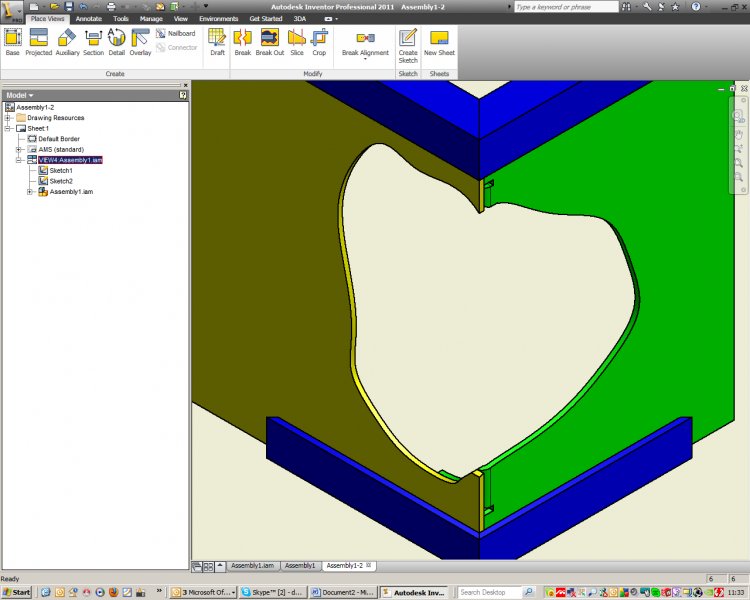This screenshot has height=600, width=750.
Task: Open the Model browser dropdown
Action: (20, 96)
